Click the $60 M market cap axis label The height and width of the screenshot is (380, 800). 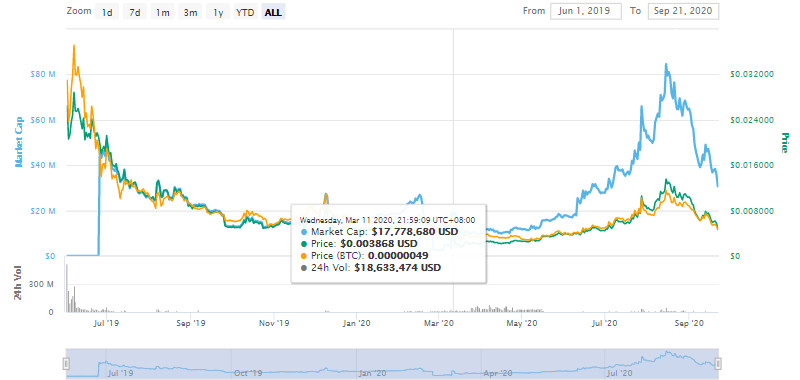coord(43,120)
